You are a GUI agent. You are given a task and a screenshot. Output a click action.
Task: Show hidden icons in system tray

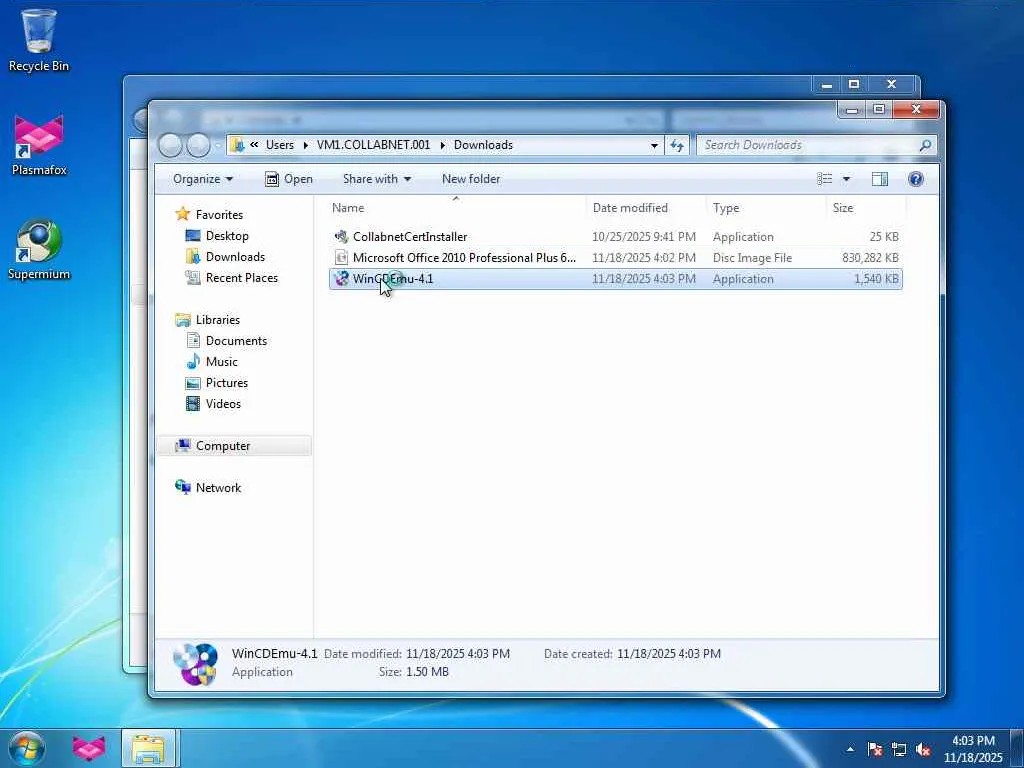point(850,749)
